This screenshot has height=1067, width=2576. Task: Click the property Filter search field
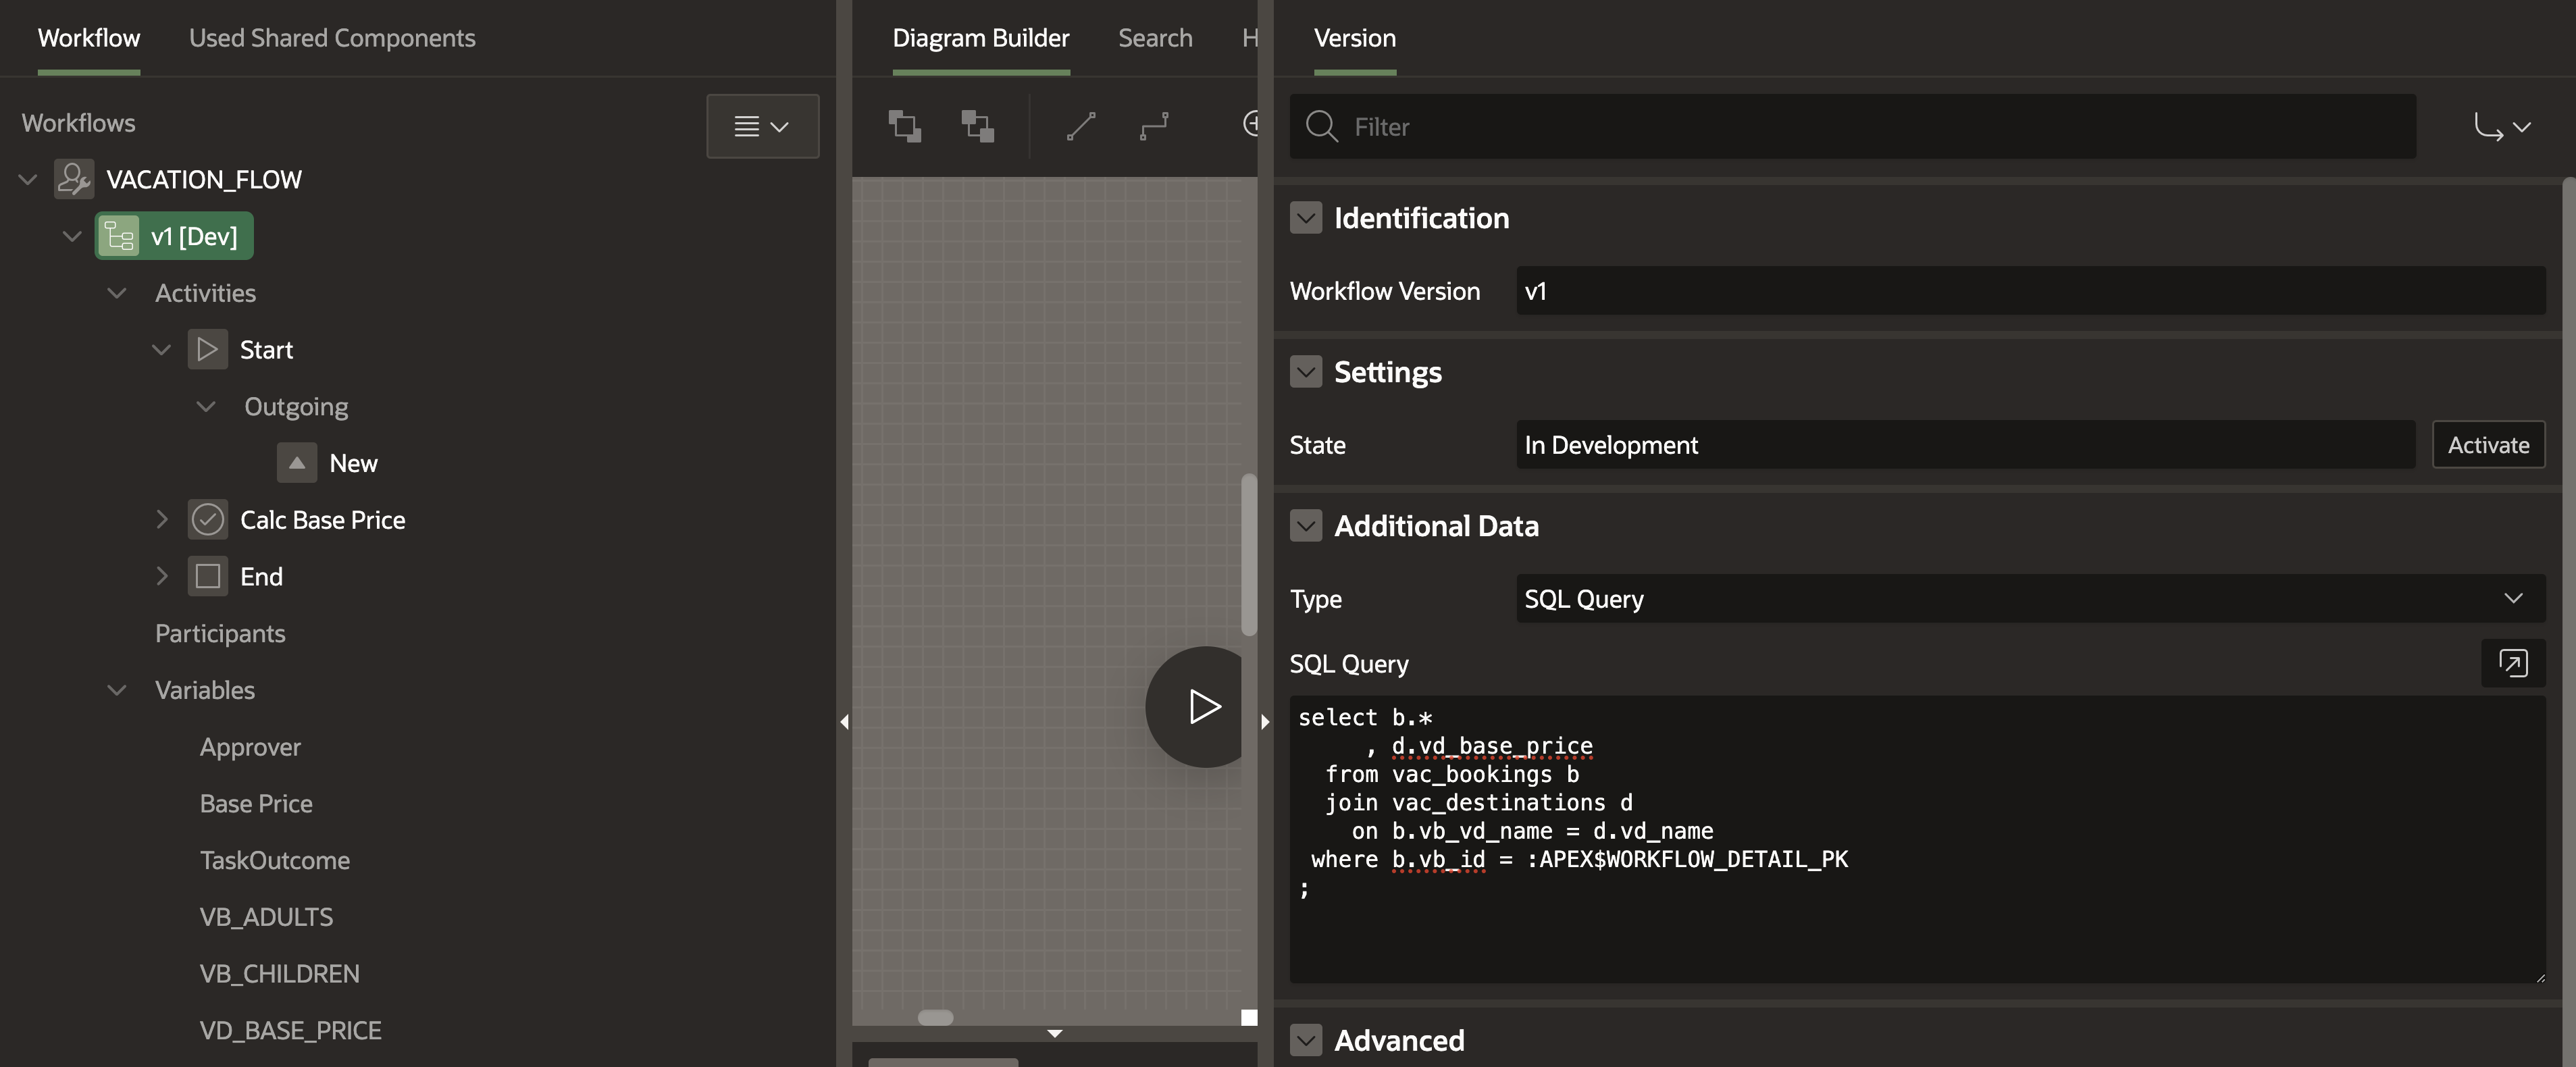coord(1860,127)
